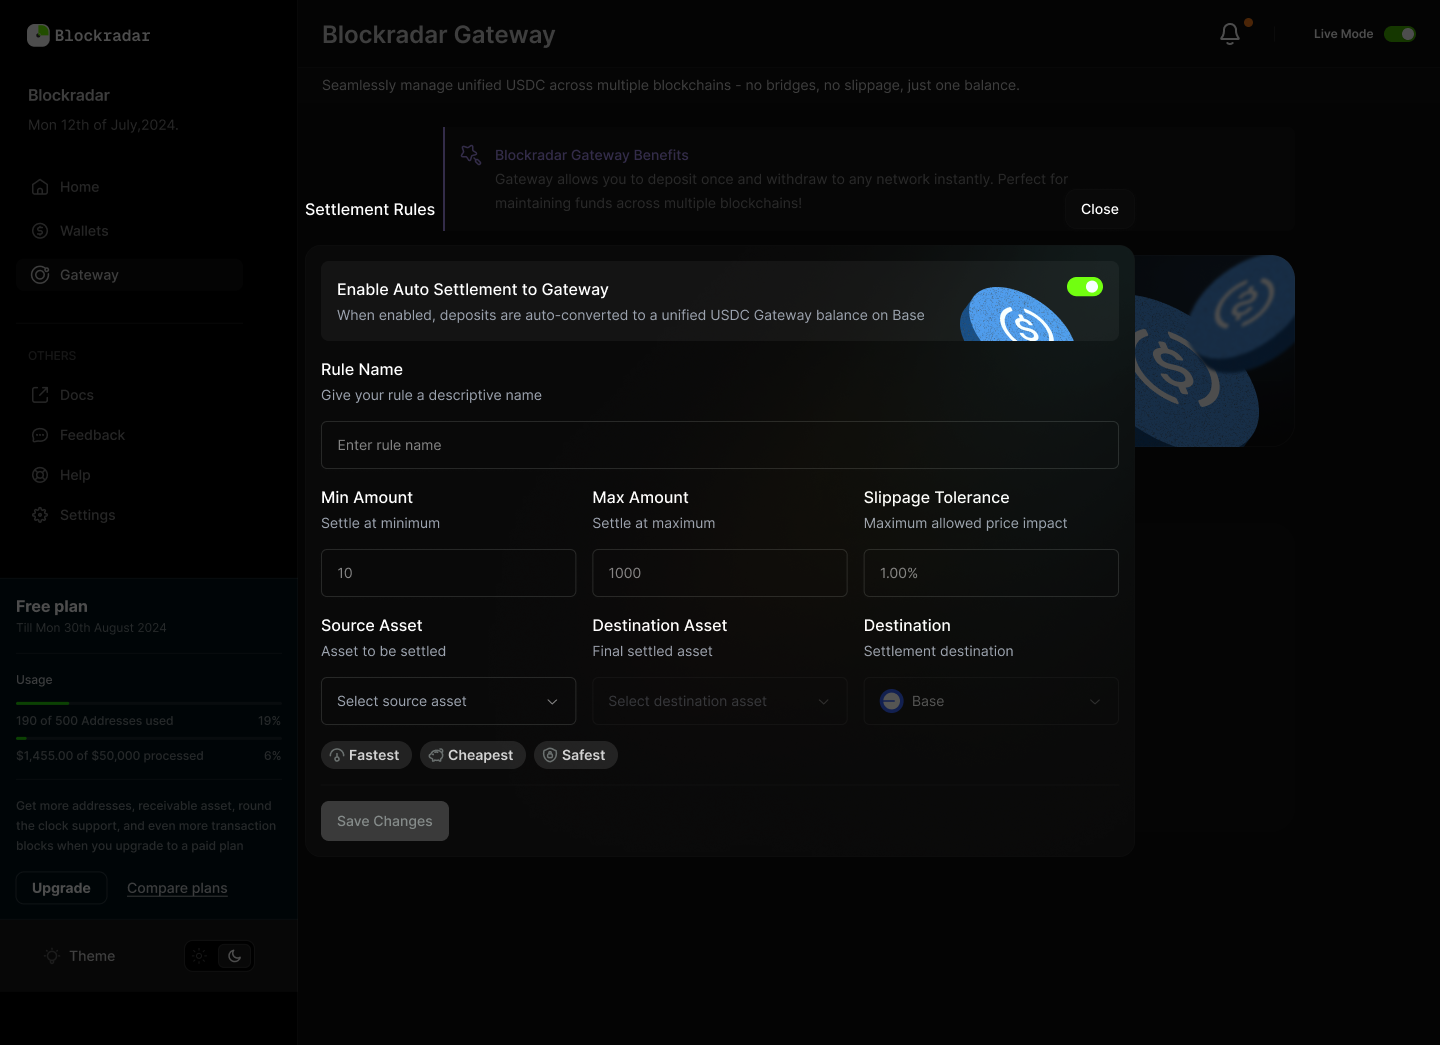Click the Help lifebuoy icon
Image resolution: width=1440 pixels, height=1045 pixels.
click(40, 475)
